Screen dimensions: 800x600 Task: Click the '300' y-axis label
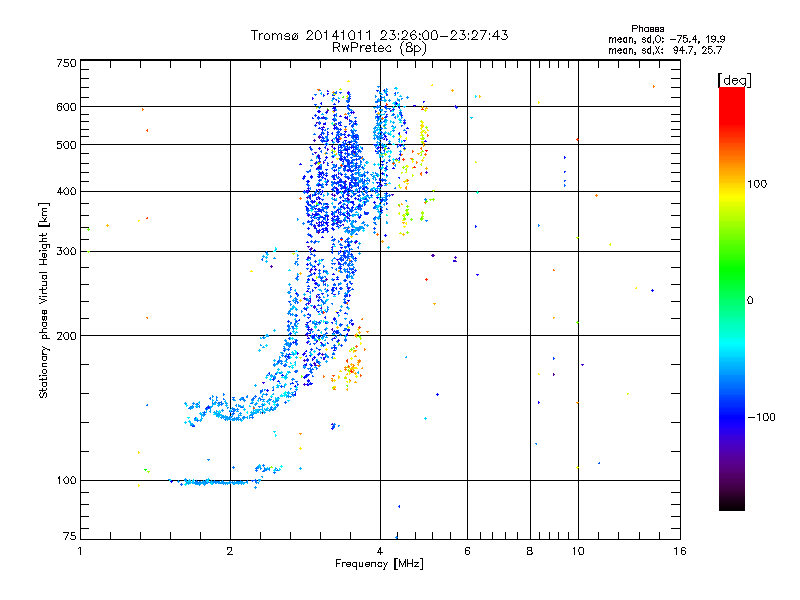click(67, 252)
